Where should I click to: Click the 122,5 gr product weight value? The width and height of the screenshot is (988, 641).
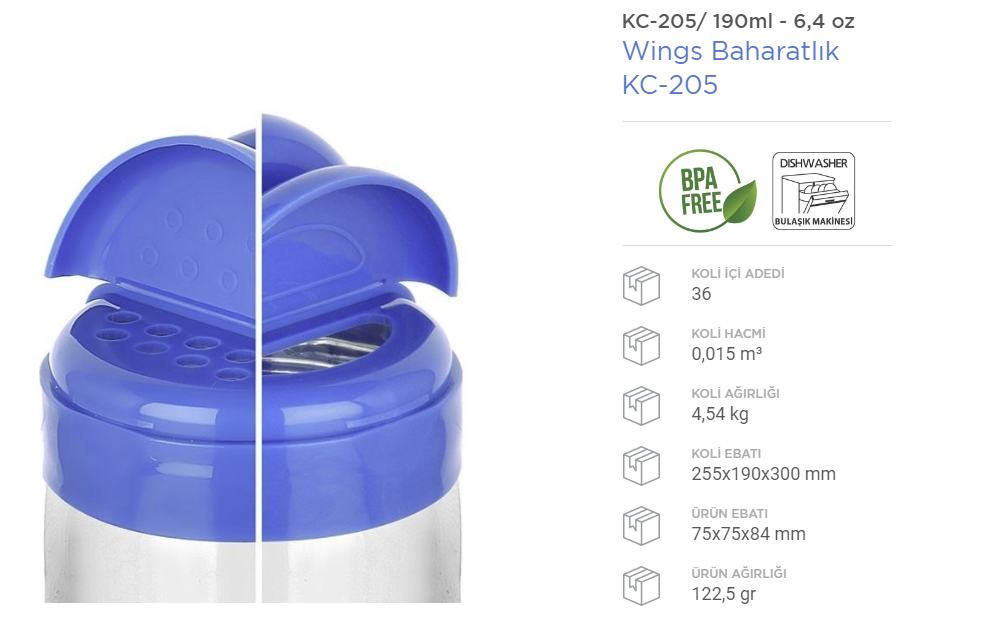(x=723, y=594)
